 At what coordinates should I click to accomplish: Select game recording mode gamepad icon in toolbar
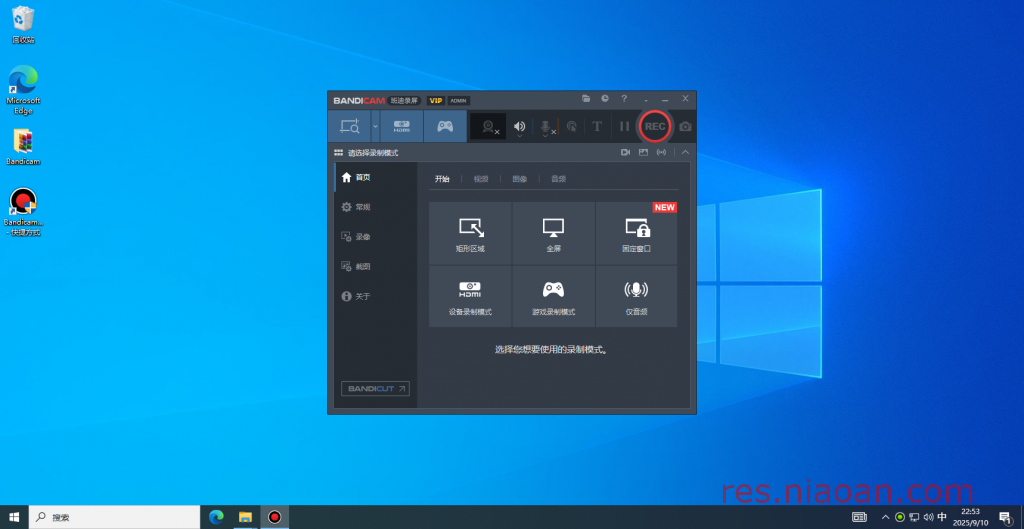coord(445,127)
